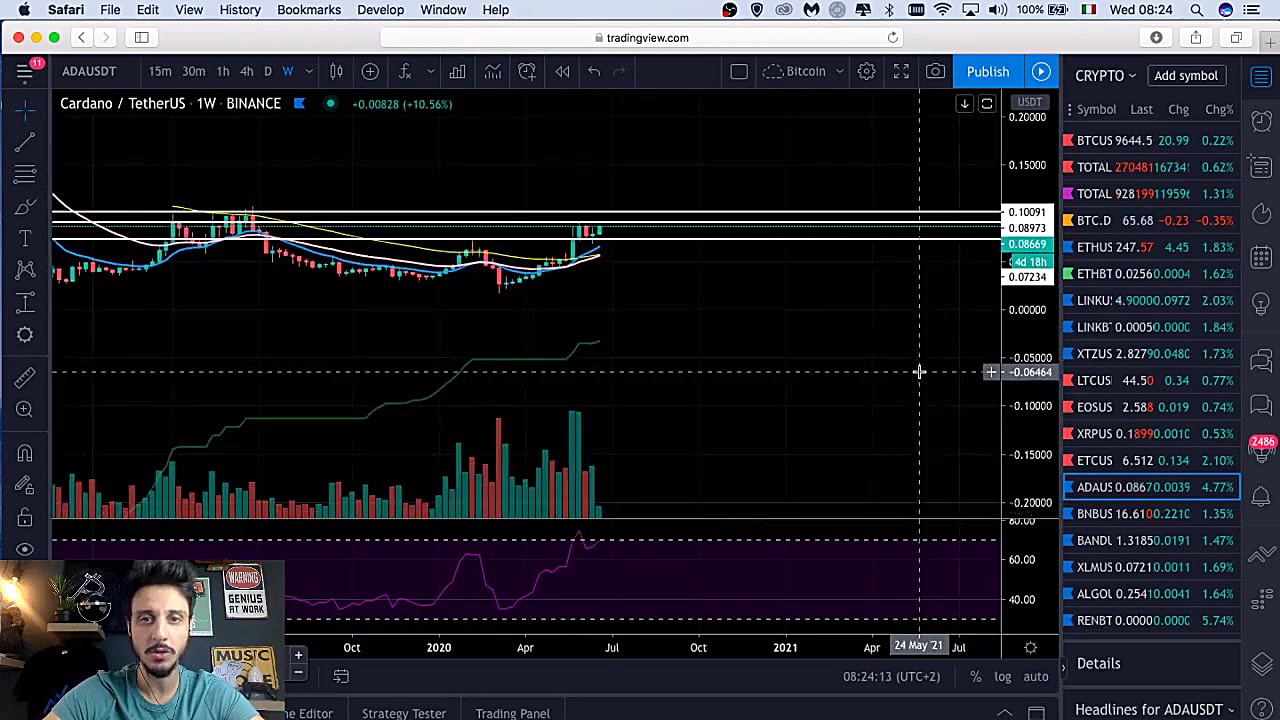This screenshot has height=720, width=1280.
Task: Undo the last chart action
Action: point(594,71)
